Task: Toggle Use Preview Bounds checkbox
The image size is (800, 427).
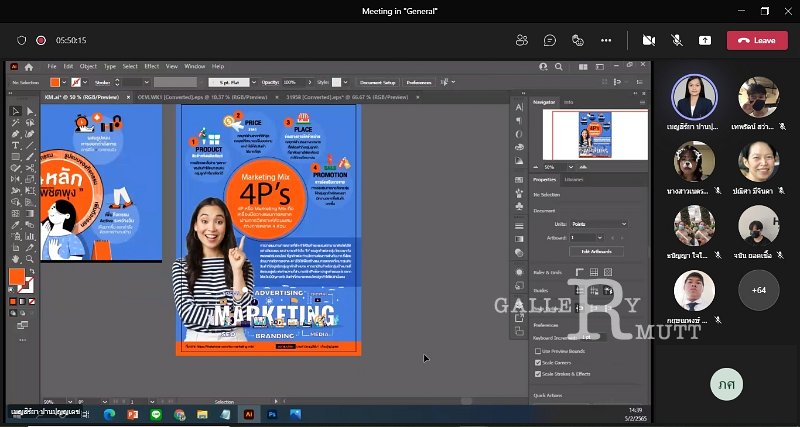Action: pos(538,351)
